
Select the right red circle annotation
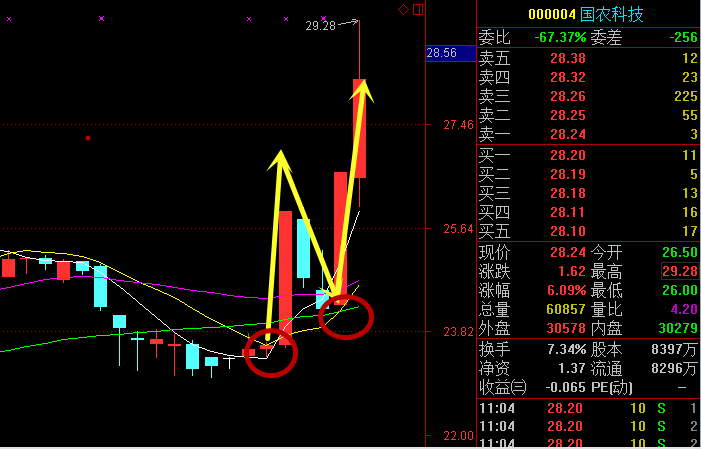[345, 316]
